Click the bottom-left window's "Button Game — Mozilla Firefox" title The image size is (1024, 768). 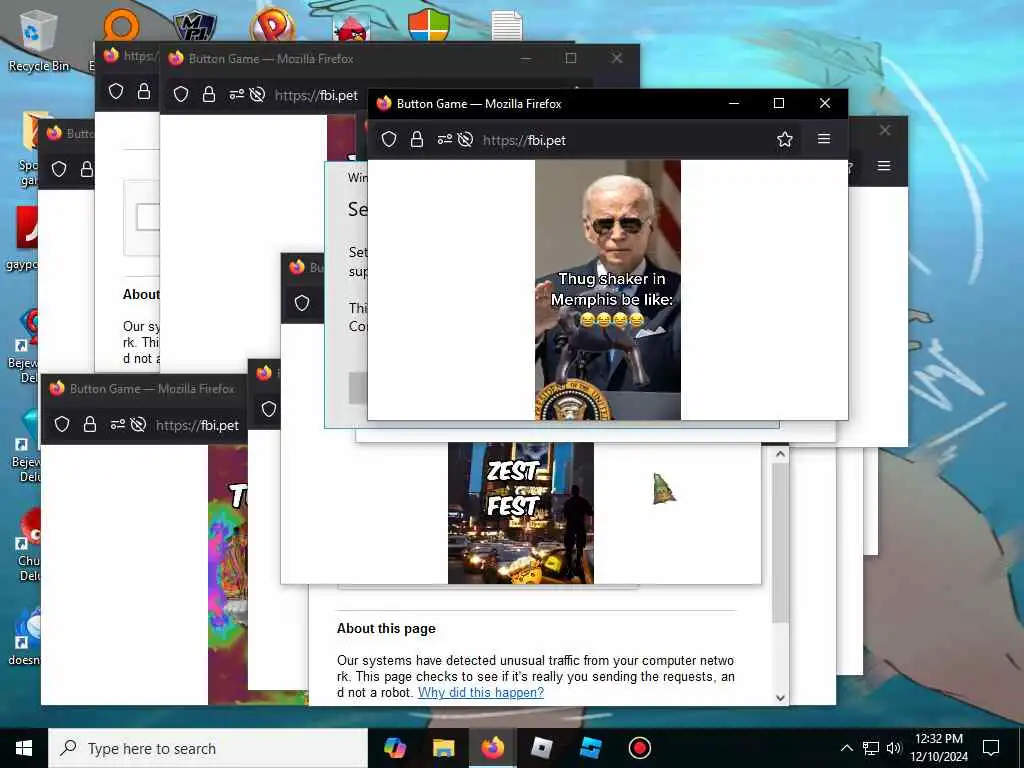tap(152, 389)
